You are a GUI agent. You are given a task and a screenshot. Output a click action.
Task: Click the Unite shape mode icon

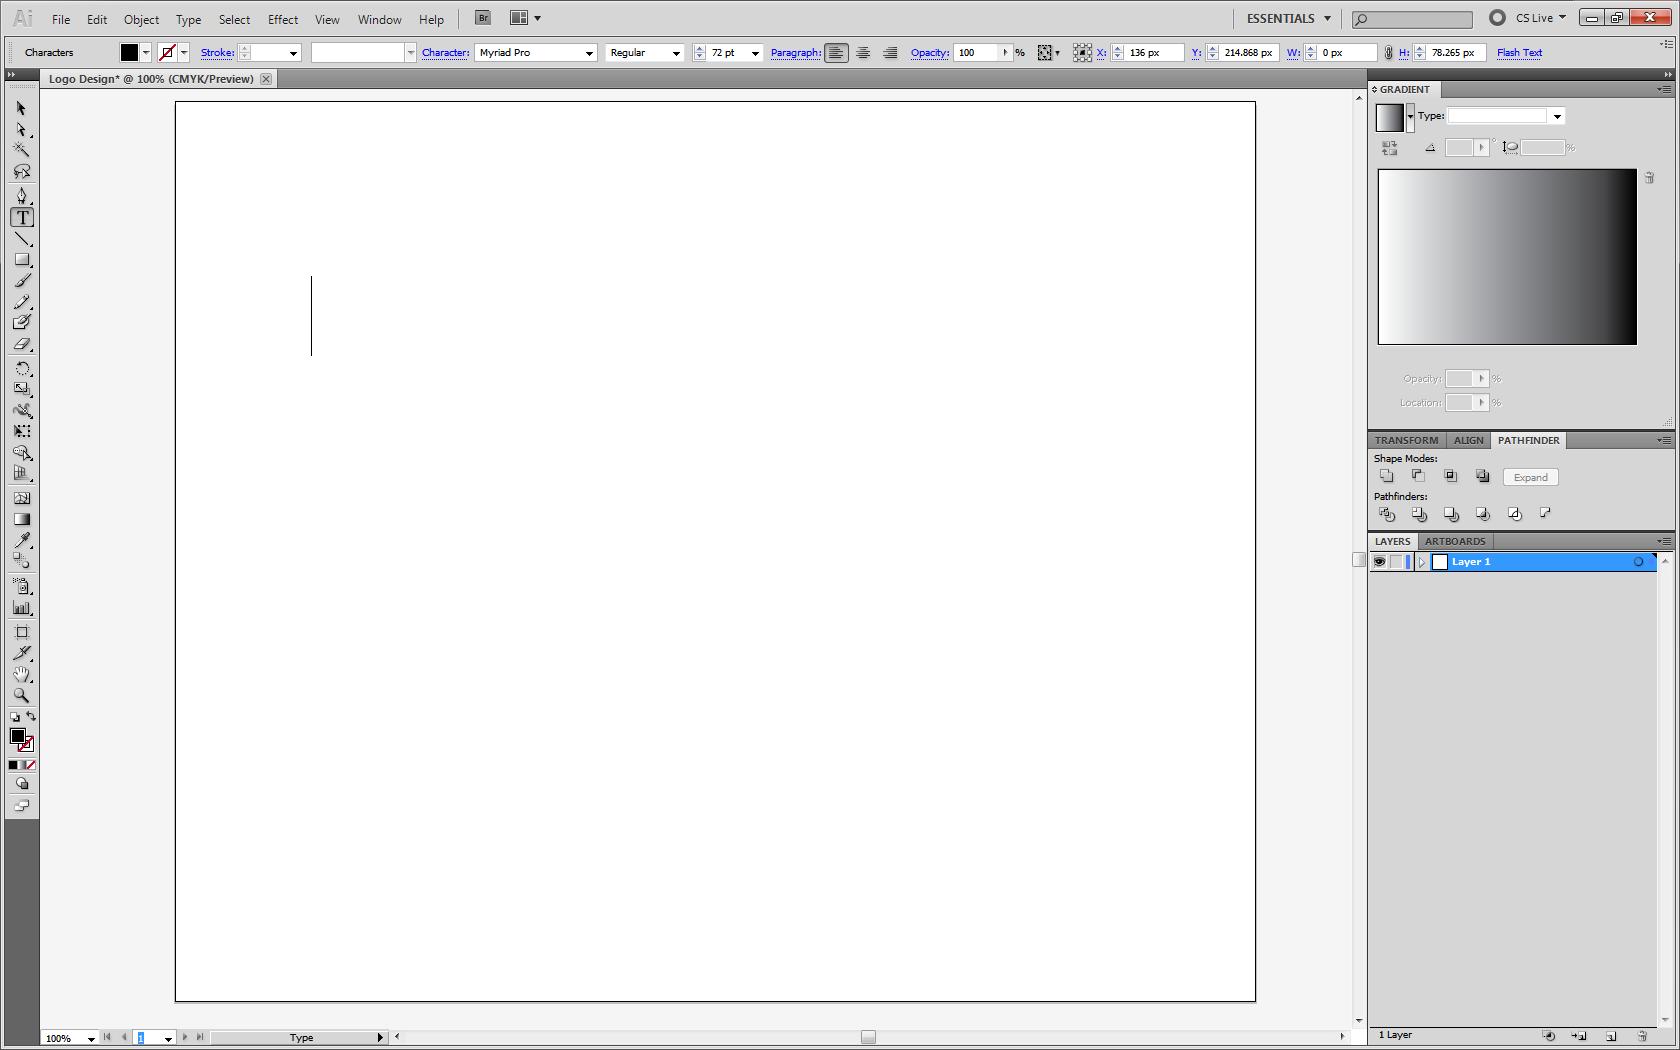tap(1386, 476)
